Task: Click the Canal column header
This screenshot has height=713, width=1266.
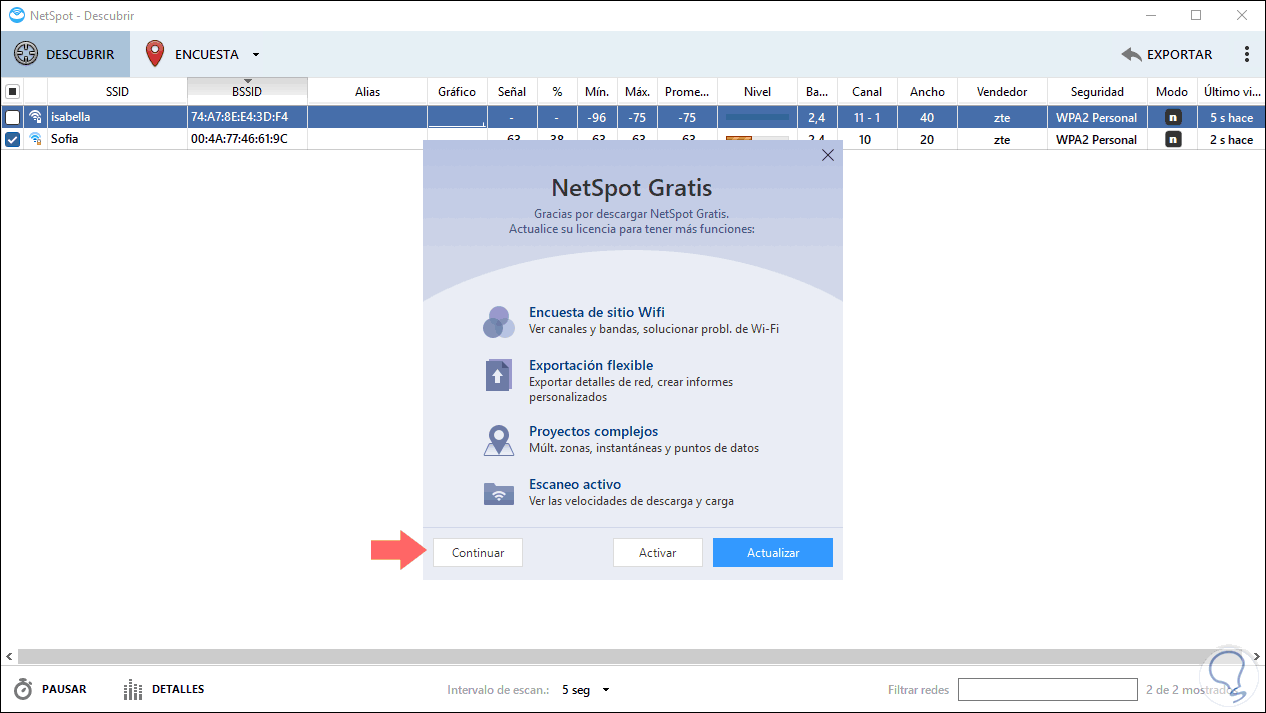Action: [x=867, y=91]
